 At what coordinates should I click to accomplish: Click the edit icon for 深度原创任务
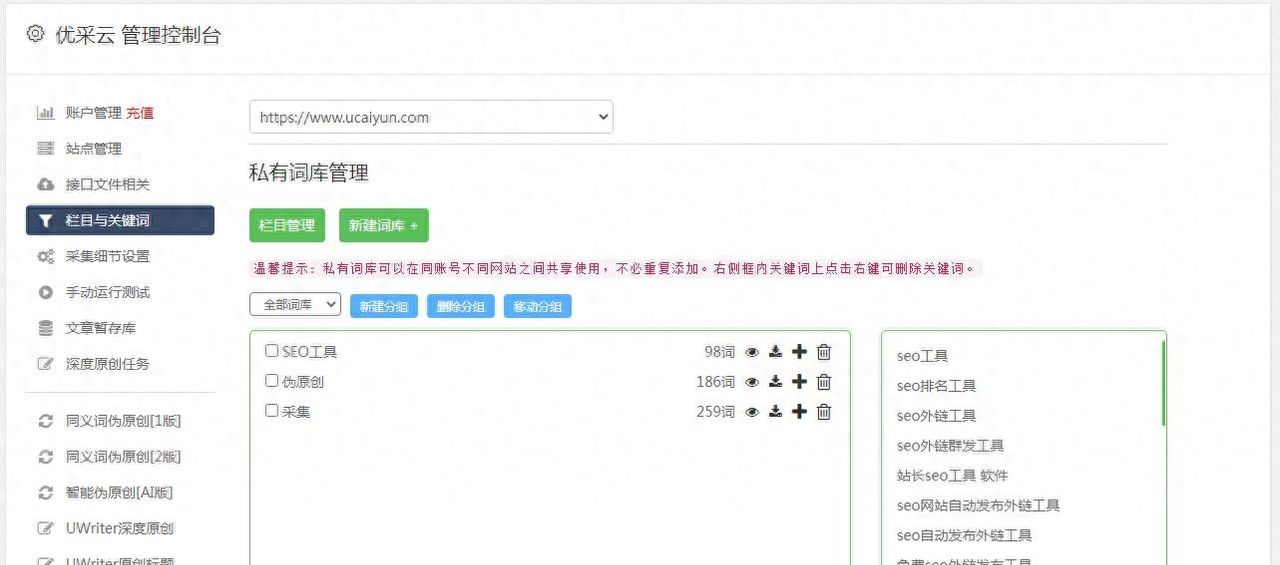tap(45, 364)
